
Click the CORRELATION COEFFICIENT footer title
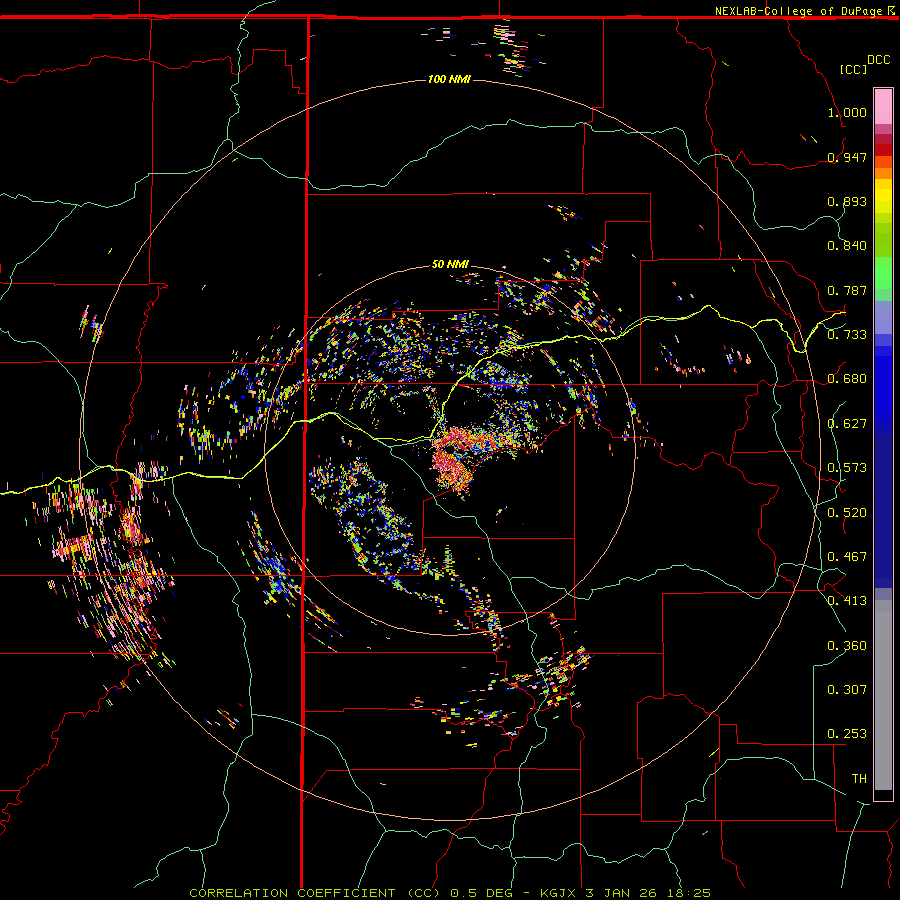[x=315, y=893]
